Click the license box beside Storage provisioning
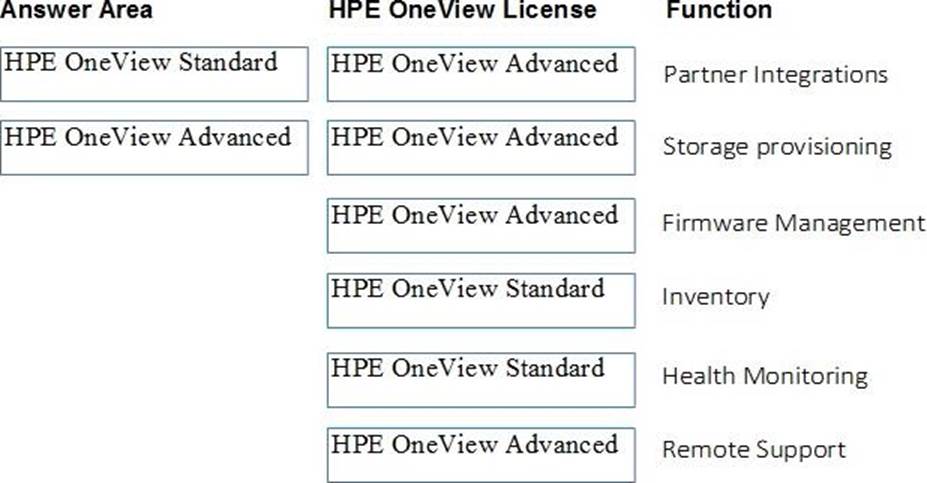Screen dimensions: 927x483 [x=480, y=147]
